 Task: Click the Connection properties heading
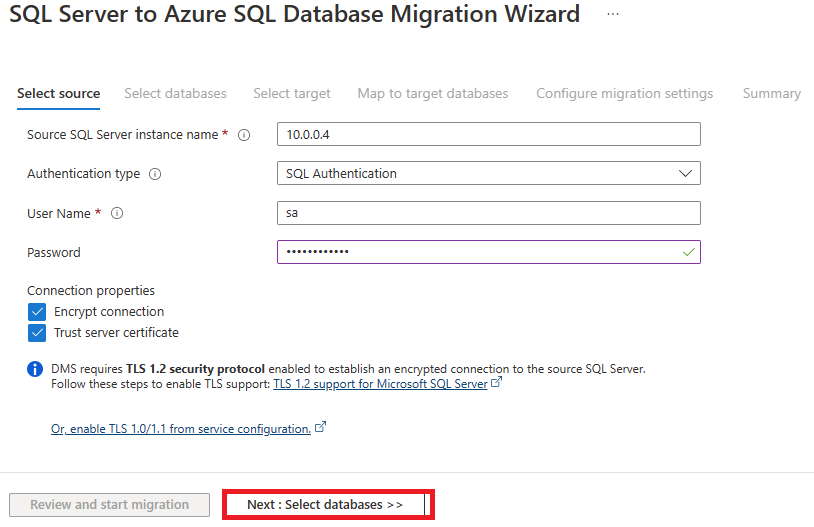click(91, 290)
